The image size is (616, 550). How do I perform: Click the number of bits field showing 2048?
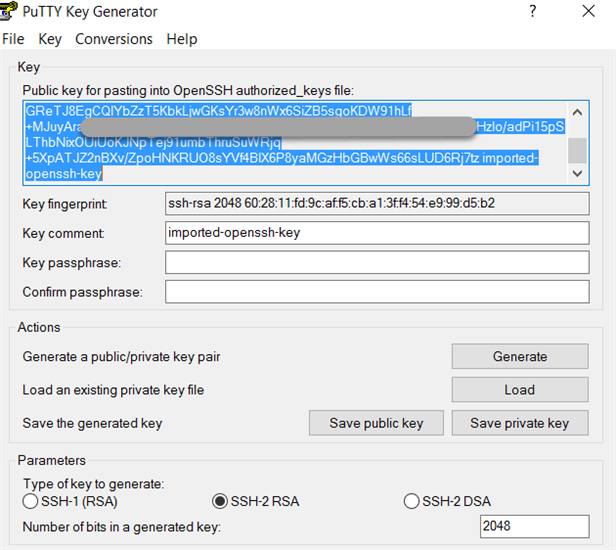(534, 526)
